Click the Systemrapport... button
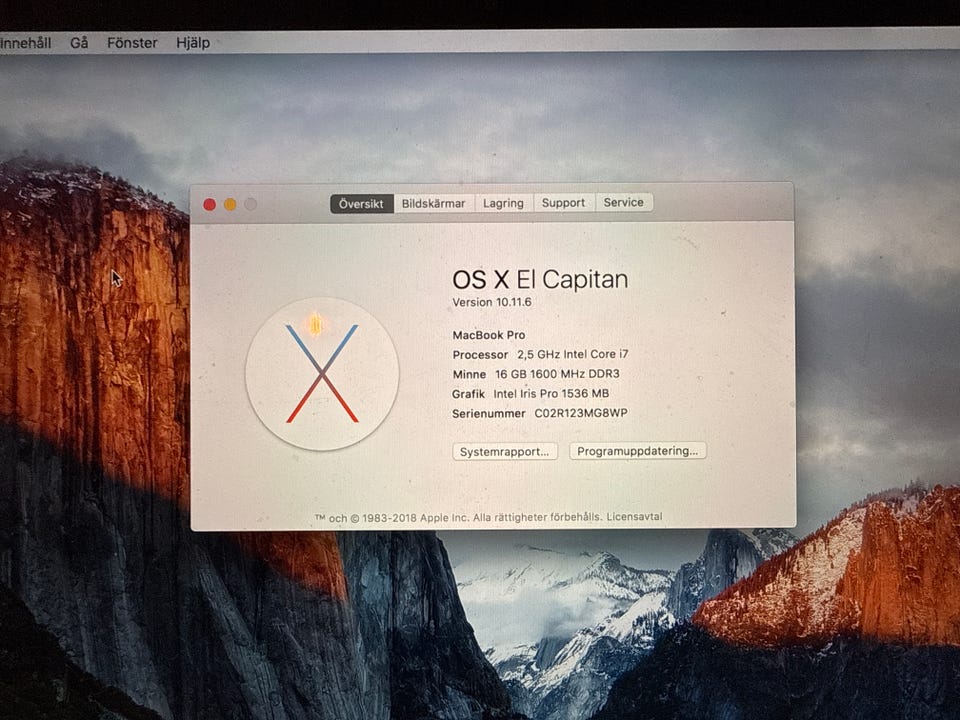 tap(505, 452)
